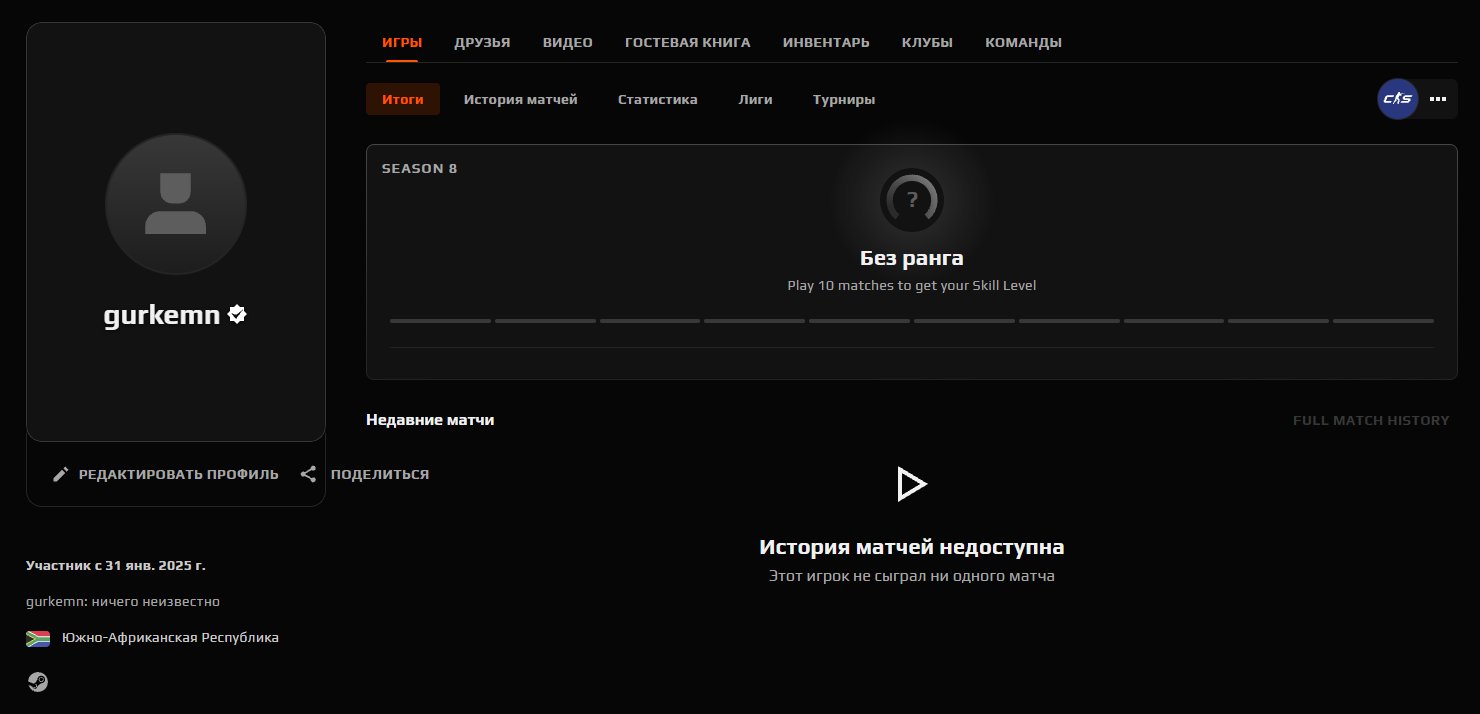Click 'История матчей недоступна' text
The width and height of the screenshot is (1480, 714).
pos(912,547)
